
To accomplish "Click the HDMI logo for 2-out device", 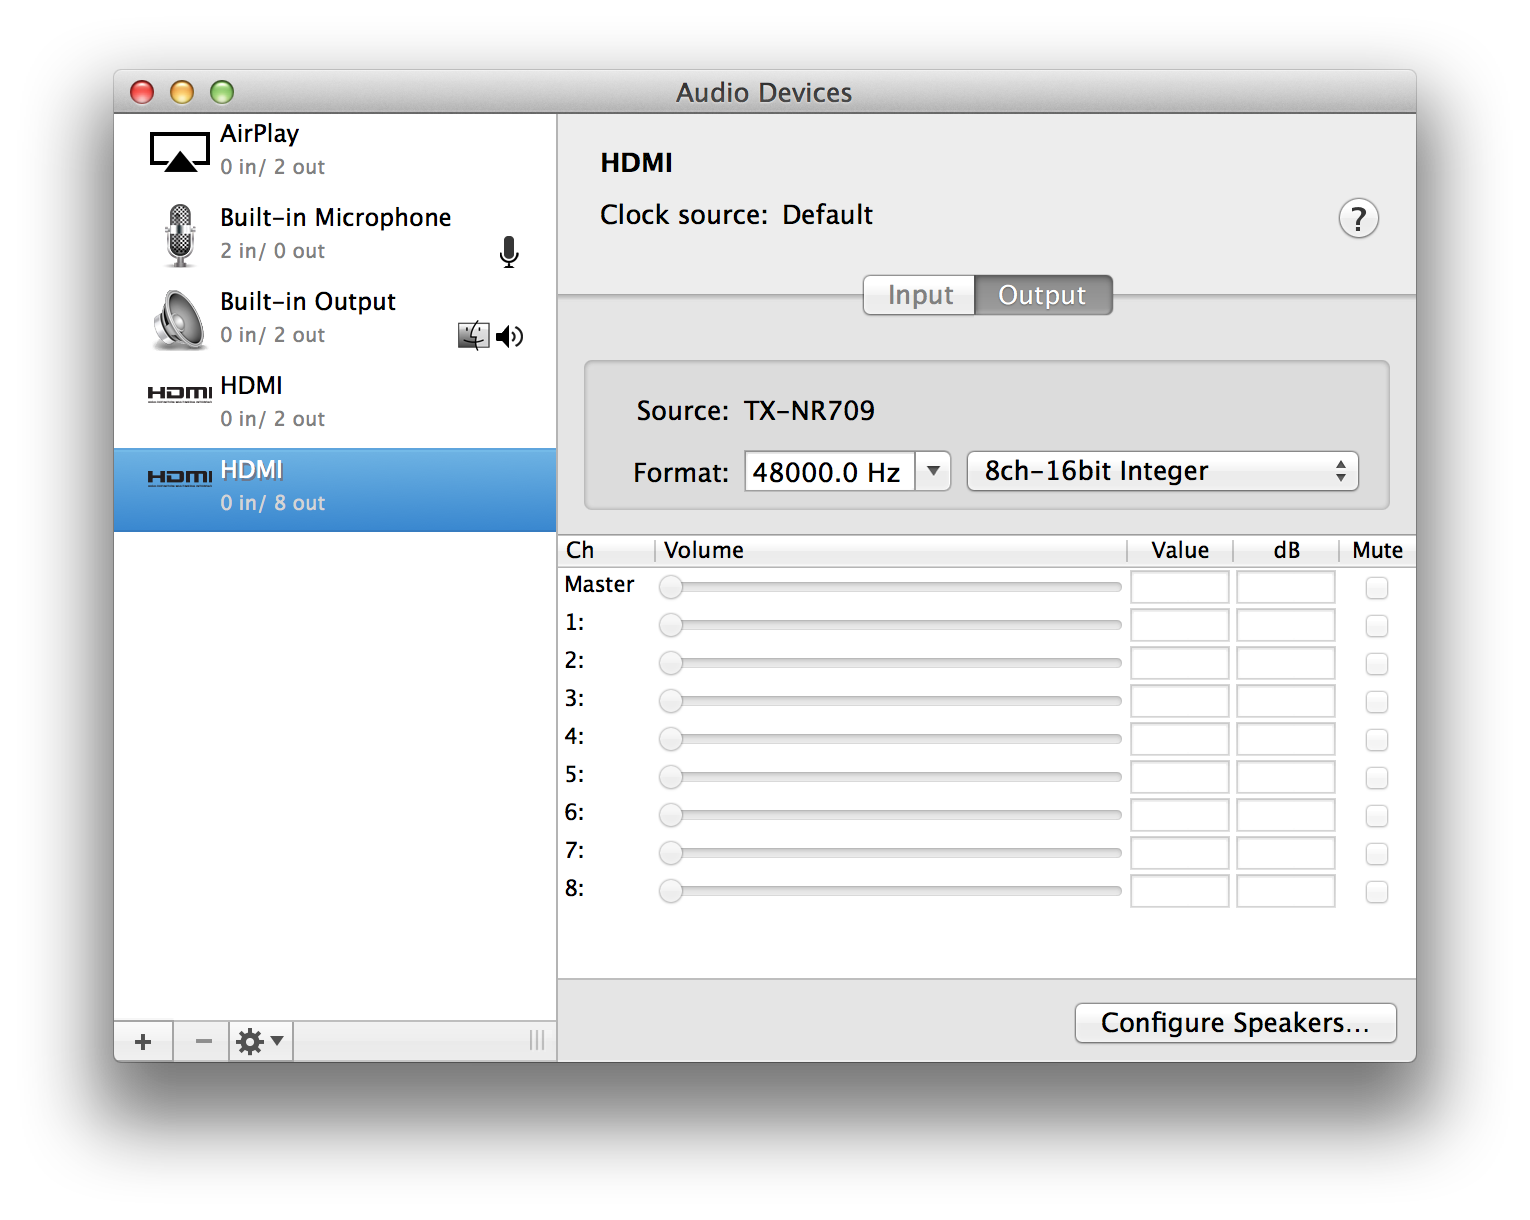I will coord(180,393).
